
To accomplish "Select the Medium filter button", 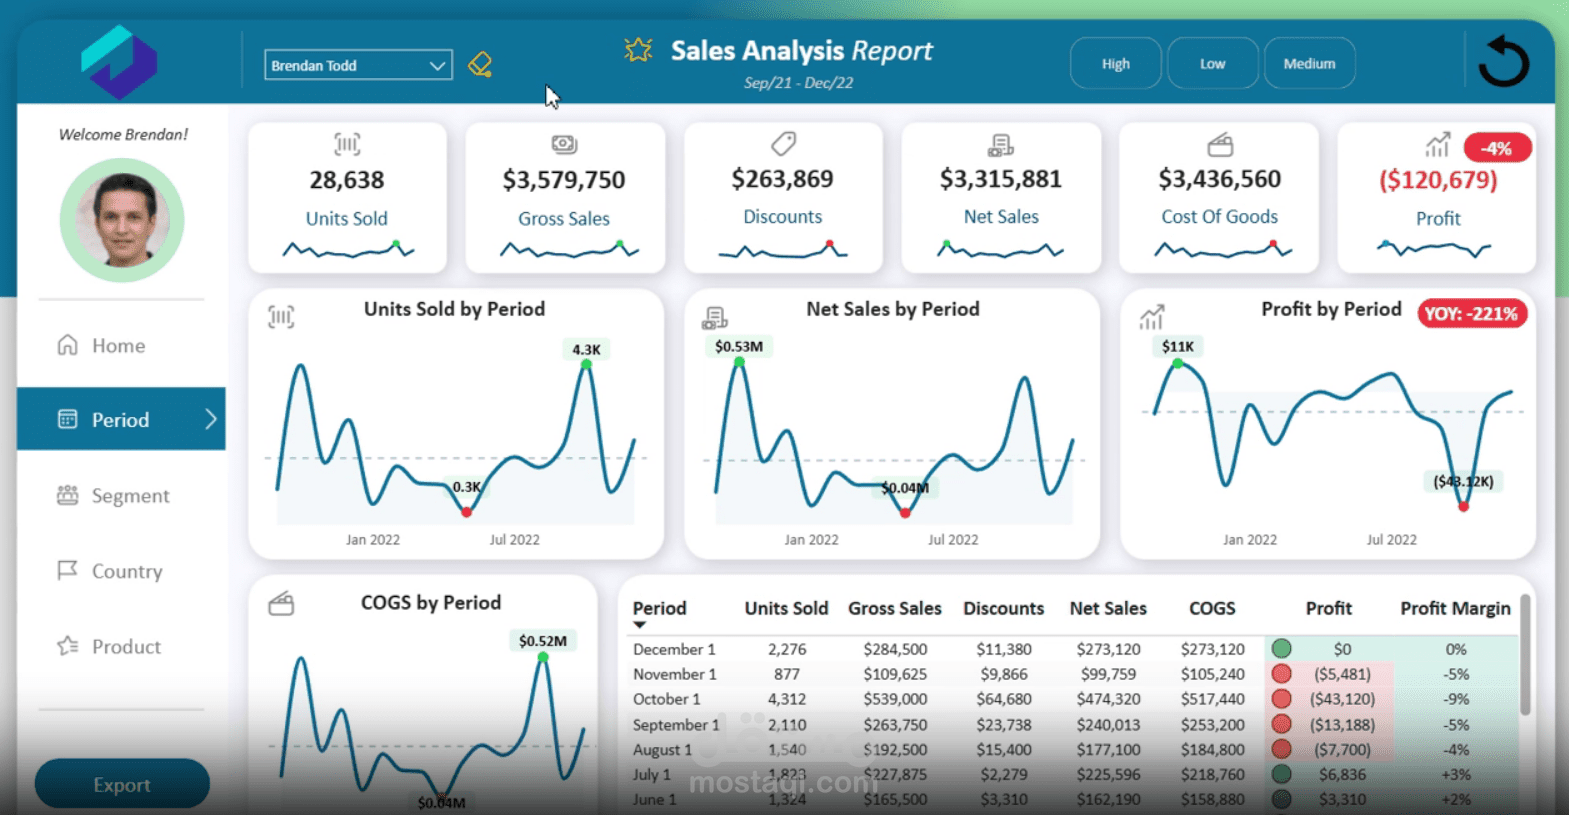I will (x=1309, y=63).
